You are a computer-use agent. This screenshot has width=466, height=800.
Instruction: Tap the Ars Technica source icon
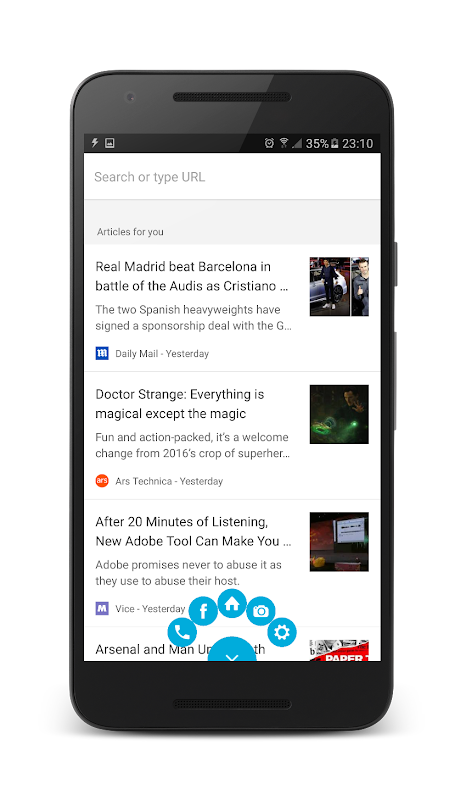102,481
